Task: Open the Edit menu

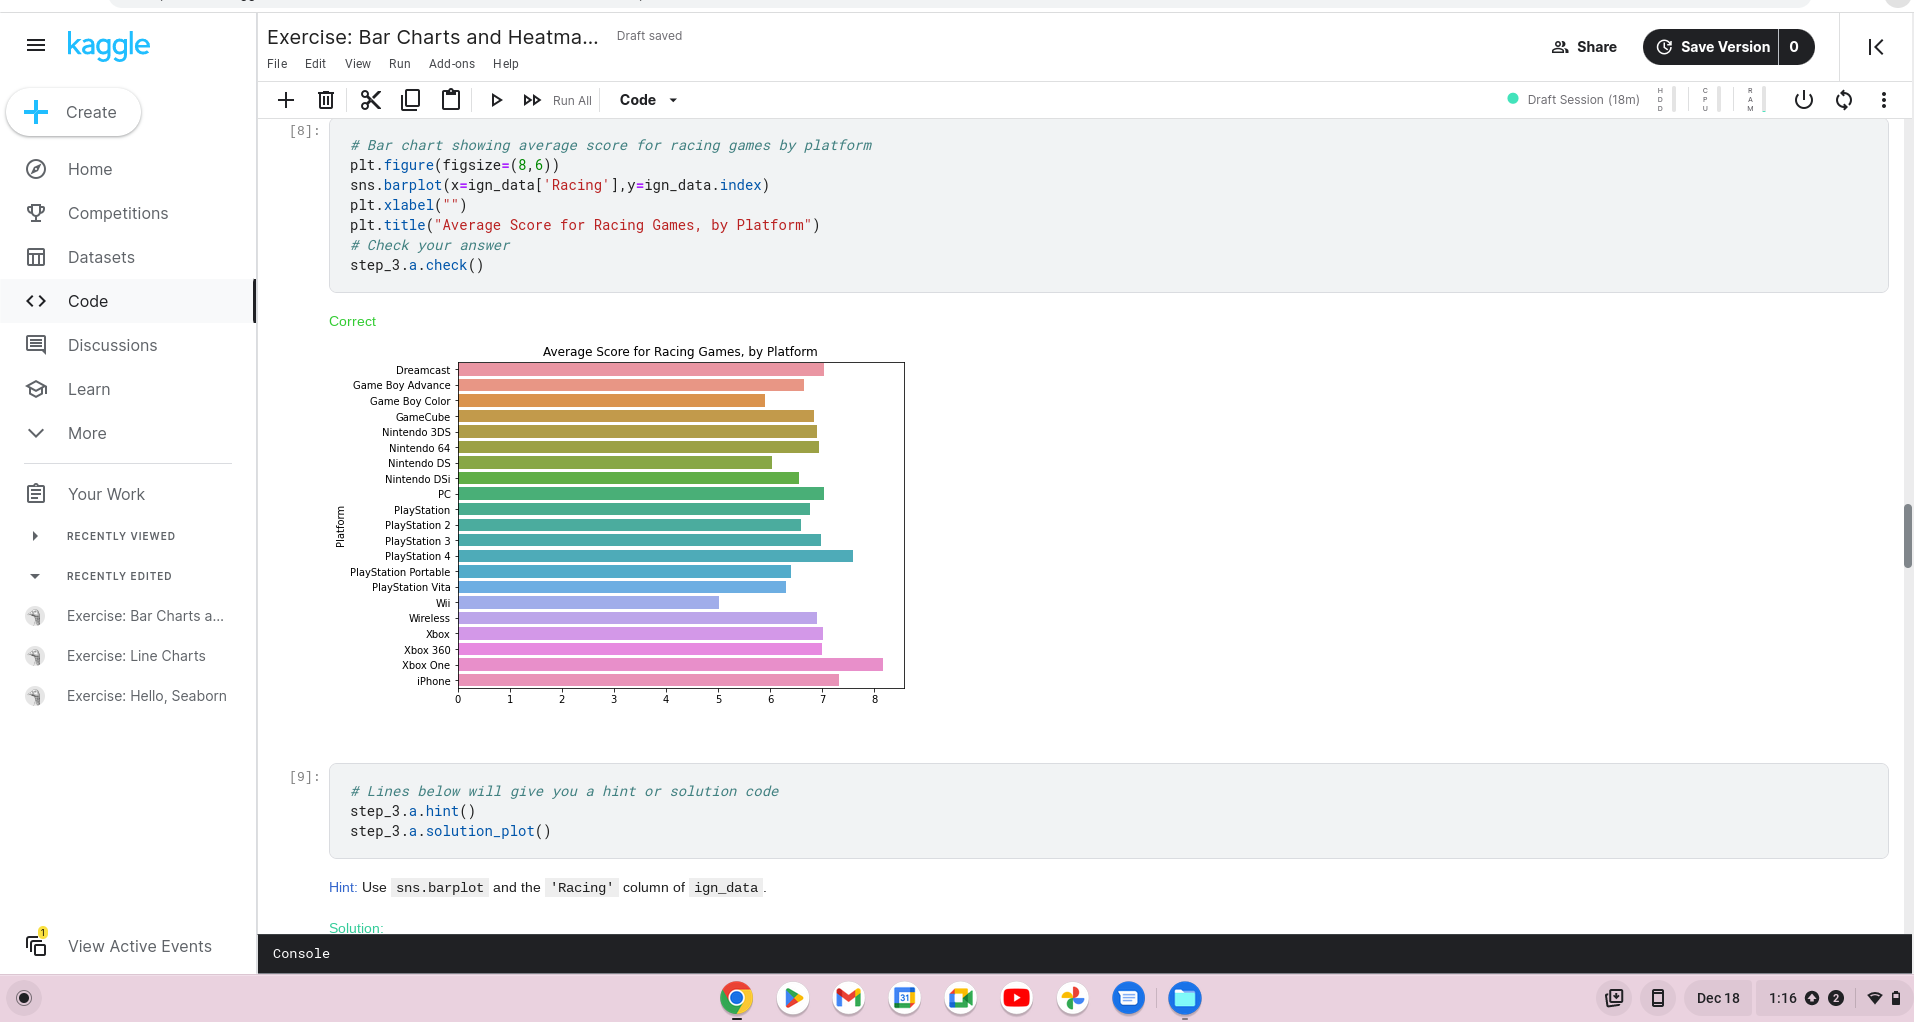Action: (x=315, y=64)
